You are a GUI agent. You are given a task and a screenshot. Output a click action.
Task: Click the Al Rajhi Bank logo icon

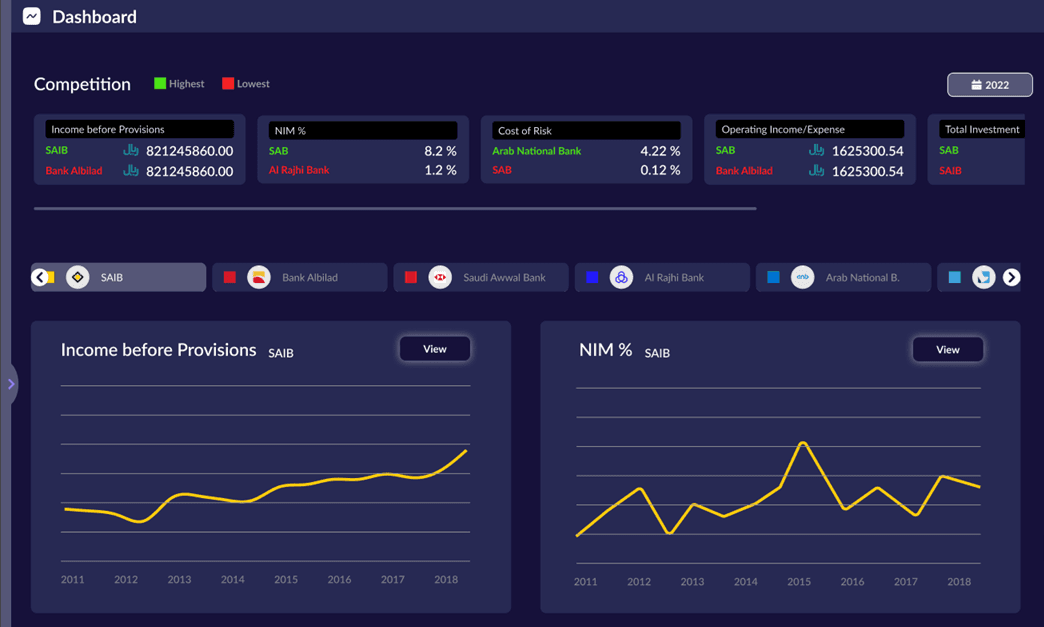[621, 277]
